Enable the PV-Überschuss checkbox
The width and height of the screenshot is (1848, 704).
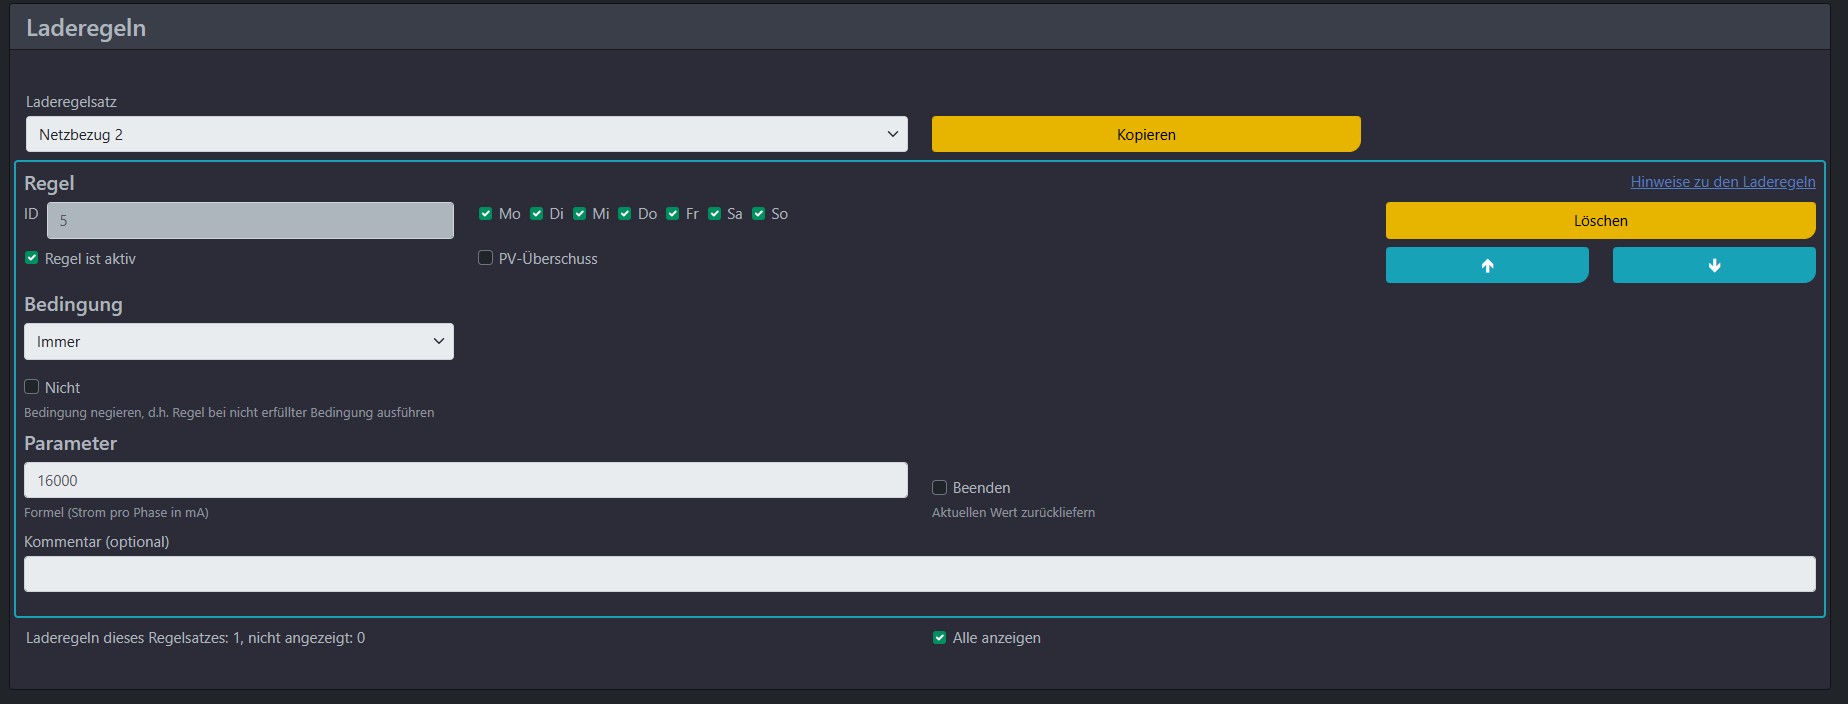click(486, 258)
